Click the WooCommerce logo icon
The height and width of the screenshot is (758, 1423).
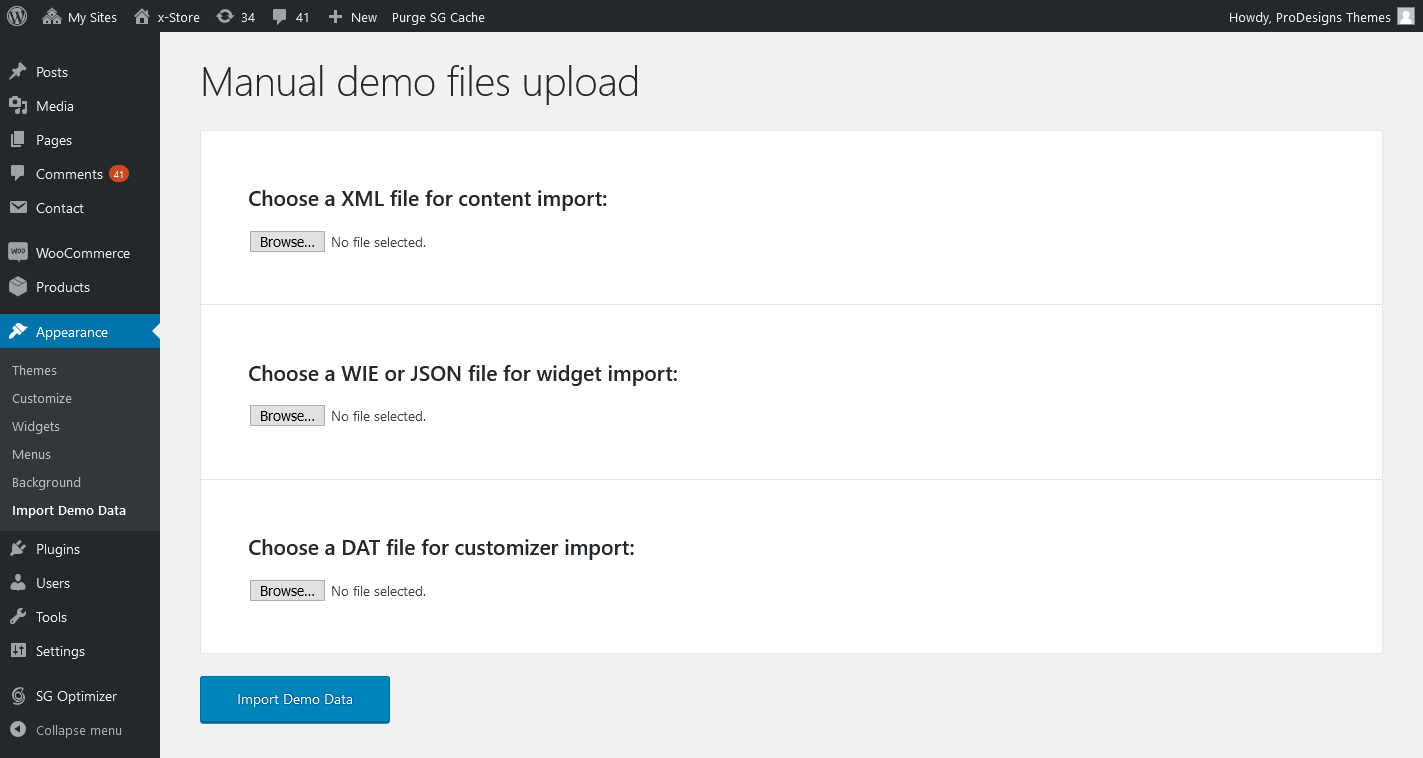click(x=18, y=253)
